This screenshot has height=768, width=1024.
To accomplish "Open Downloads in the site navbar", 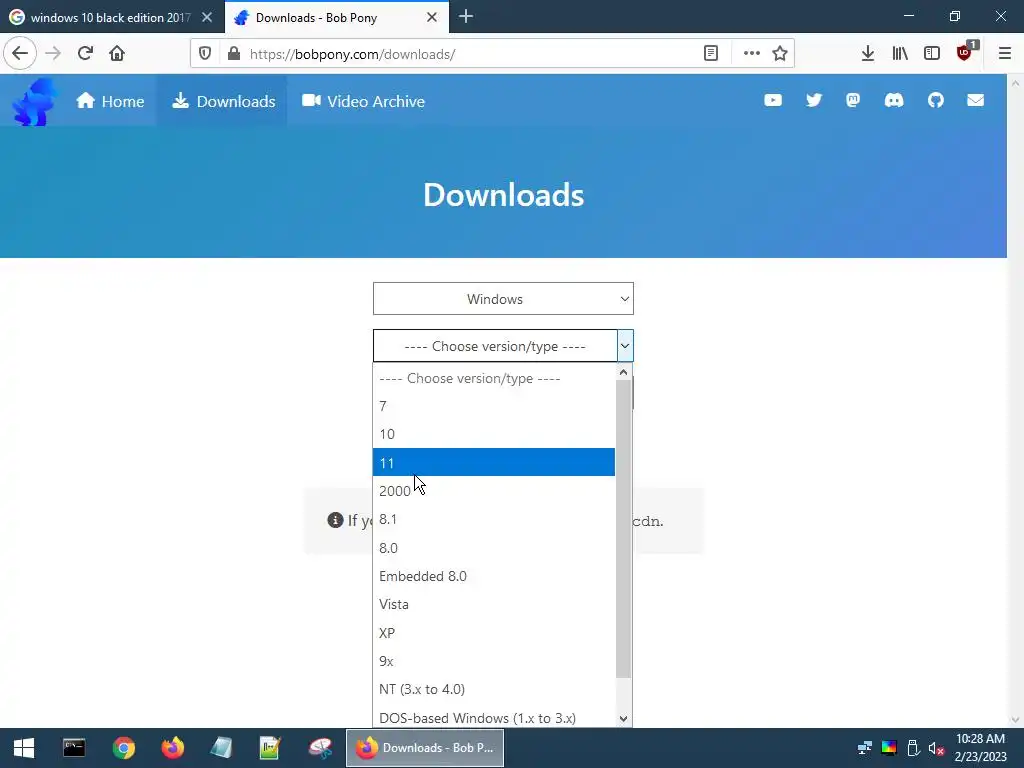I will (224, 101).
